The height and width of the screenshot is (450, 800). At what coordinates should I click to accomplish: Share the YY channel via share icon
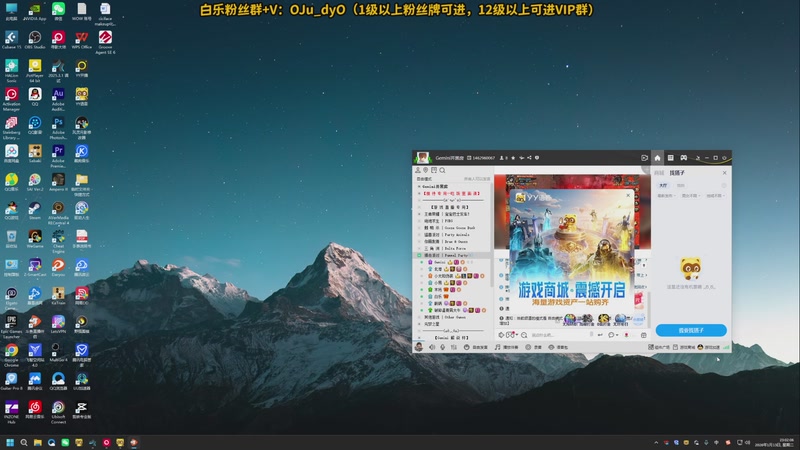(x=529, y=158)
